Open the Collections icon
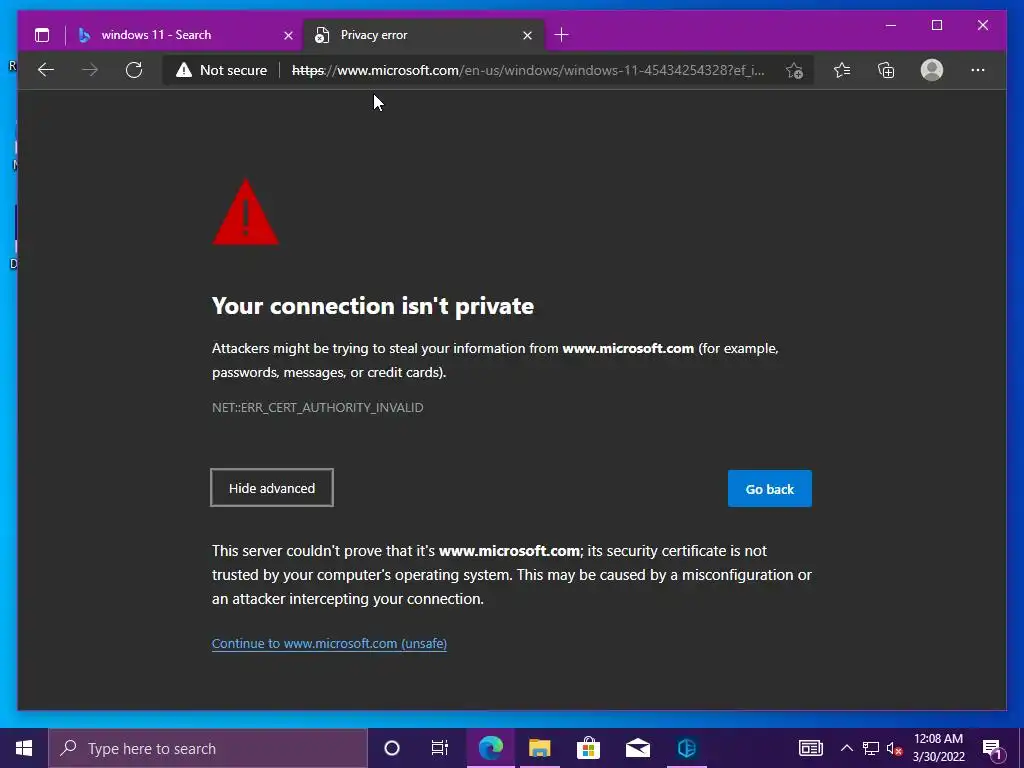This screenshot has height=768, width=1024. [886, 70]
